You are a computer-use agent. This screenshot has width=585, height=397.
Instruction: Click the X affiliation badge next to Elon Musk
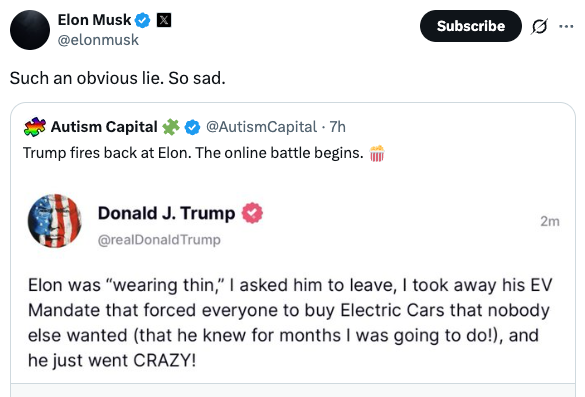click(163, 20)
